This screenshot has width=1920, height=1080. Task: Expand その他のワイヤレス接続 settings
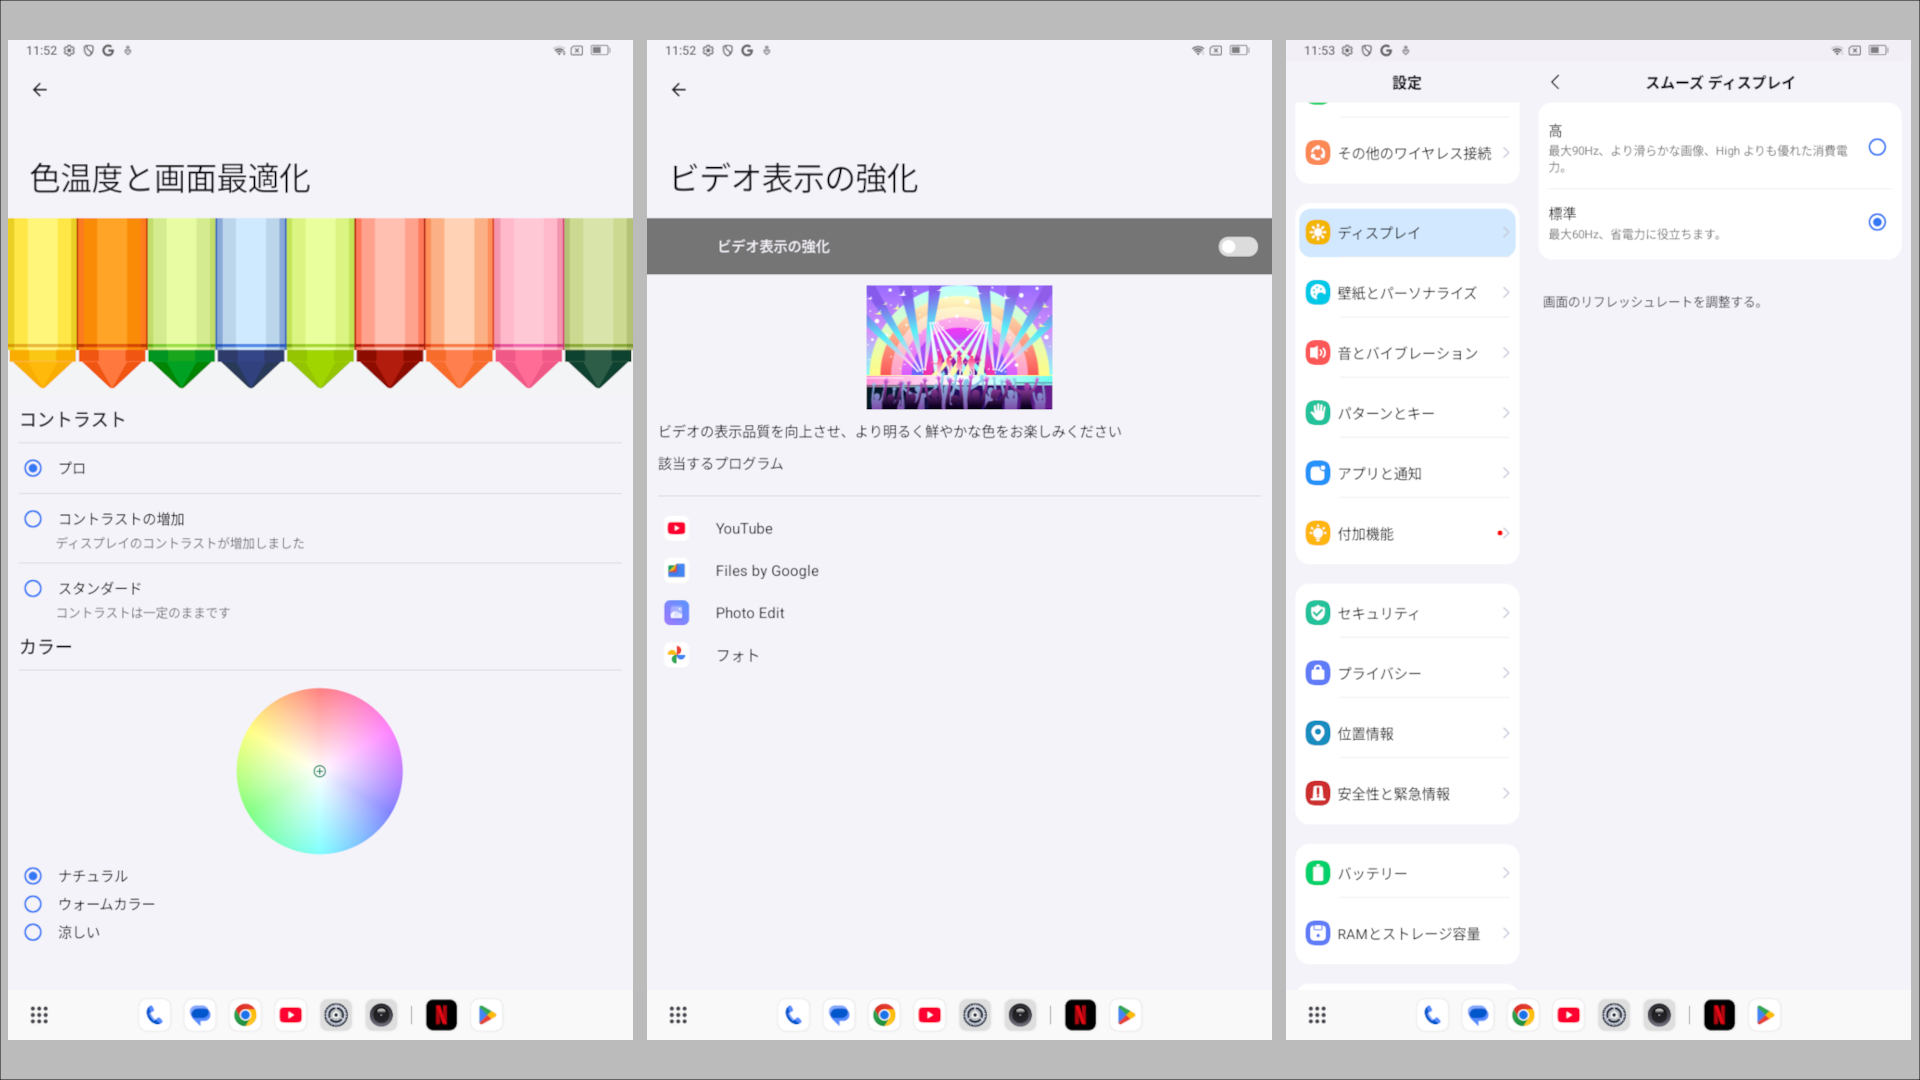(1405, 152)
